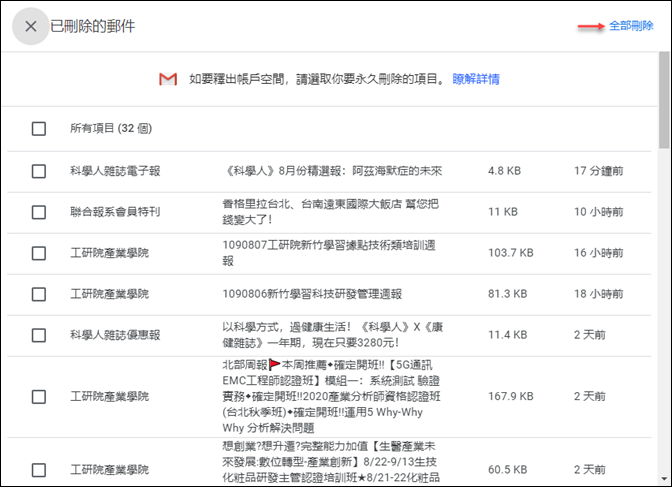Click 全部刪除 to delete all
The width and height of the screenshot is (672, 487).
click(x=631, y=26)
